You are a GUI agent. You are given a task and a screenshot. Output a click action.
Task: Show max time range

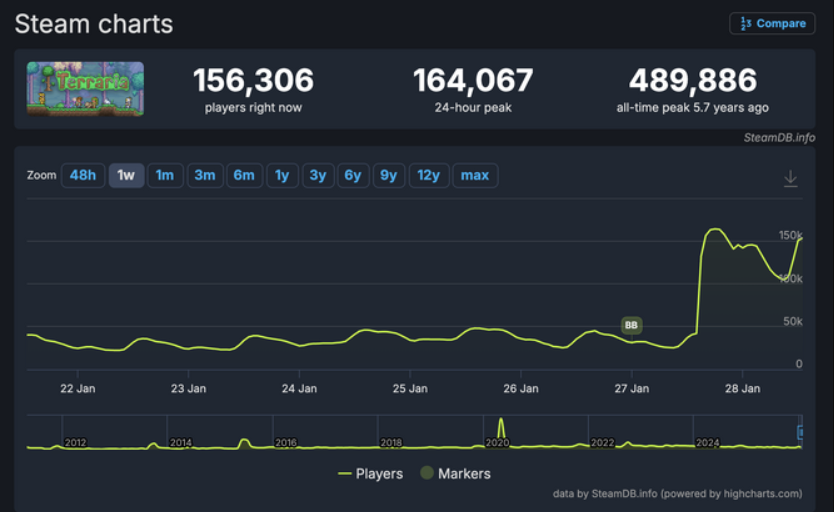tap(475, 176)
